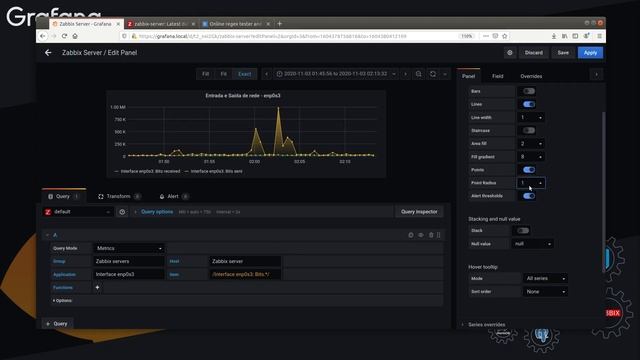Collapse query row A
Screen dimensions: 640x360
[x=47, y=235]
